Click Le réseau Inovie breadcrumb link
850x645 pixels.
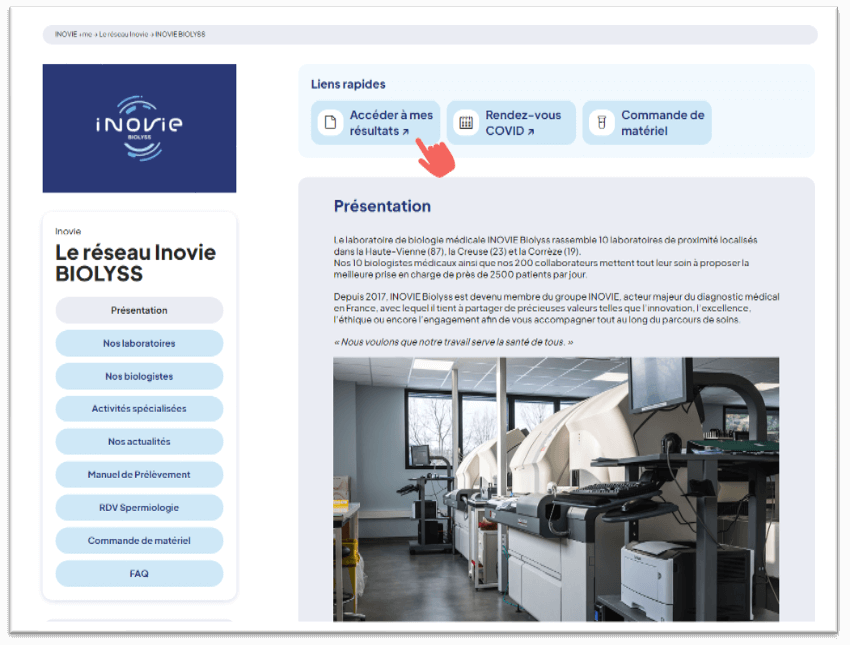pyautogui.click(x=124, y=34)
